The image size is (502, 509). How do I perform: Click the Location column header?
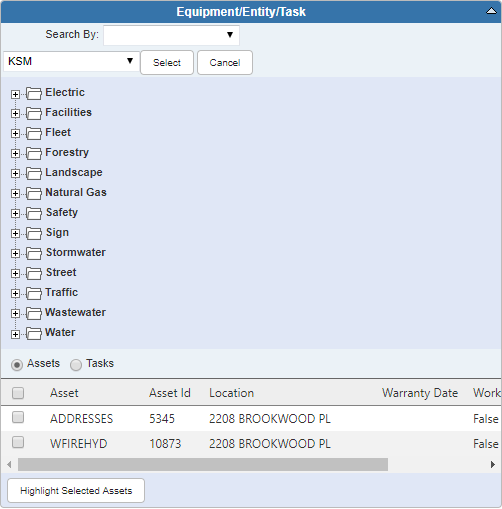click(x=231, y=393)
